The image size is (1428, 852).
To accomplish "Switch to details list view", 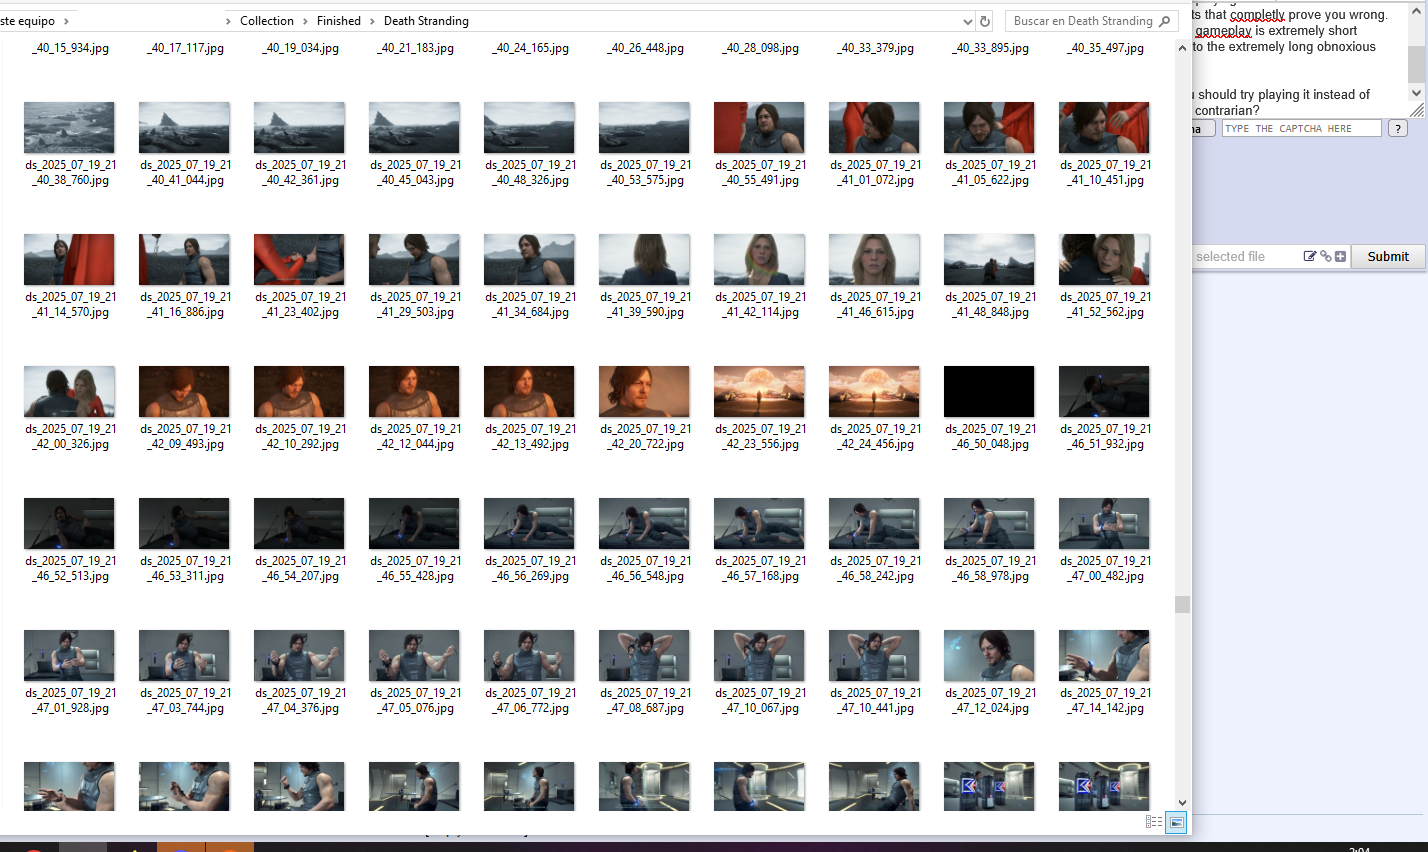I will (1154, 822).
